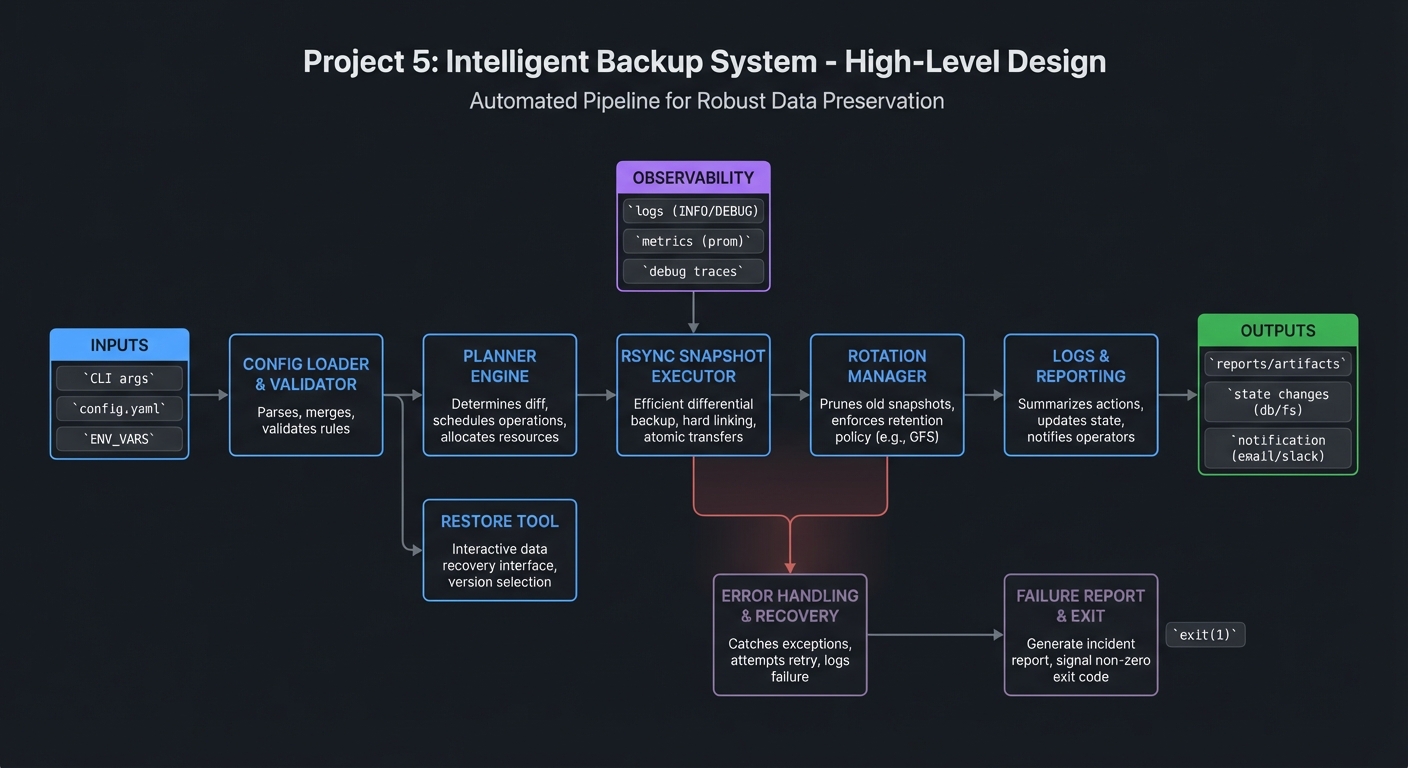Open the ROTATION MANAGER node
Viewport: 1408px width, 768px height.
pos(887,394)
